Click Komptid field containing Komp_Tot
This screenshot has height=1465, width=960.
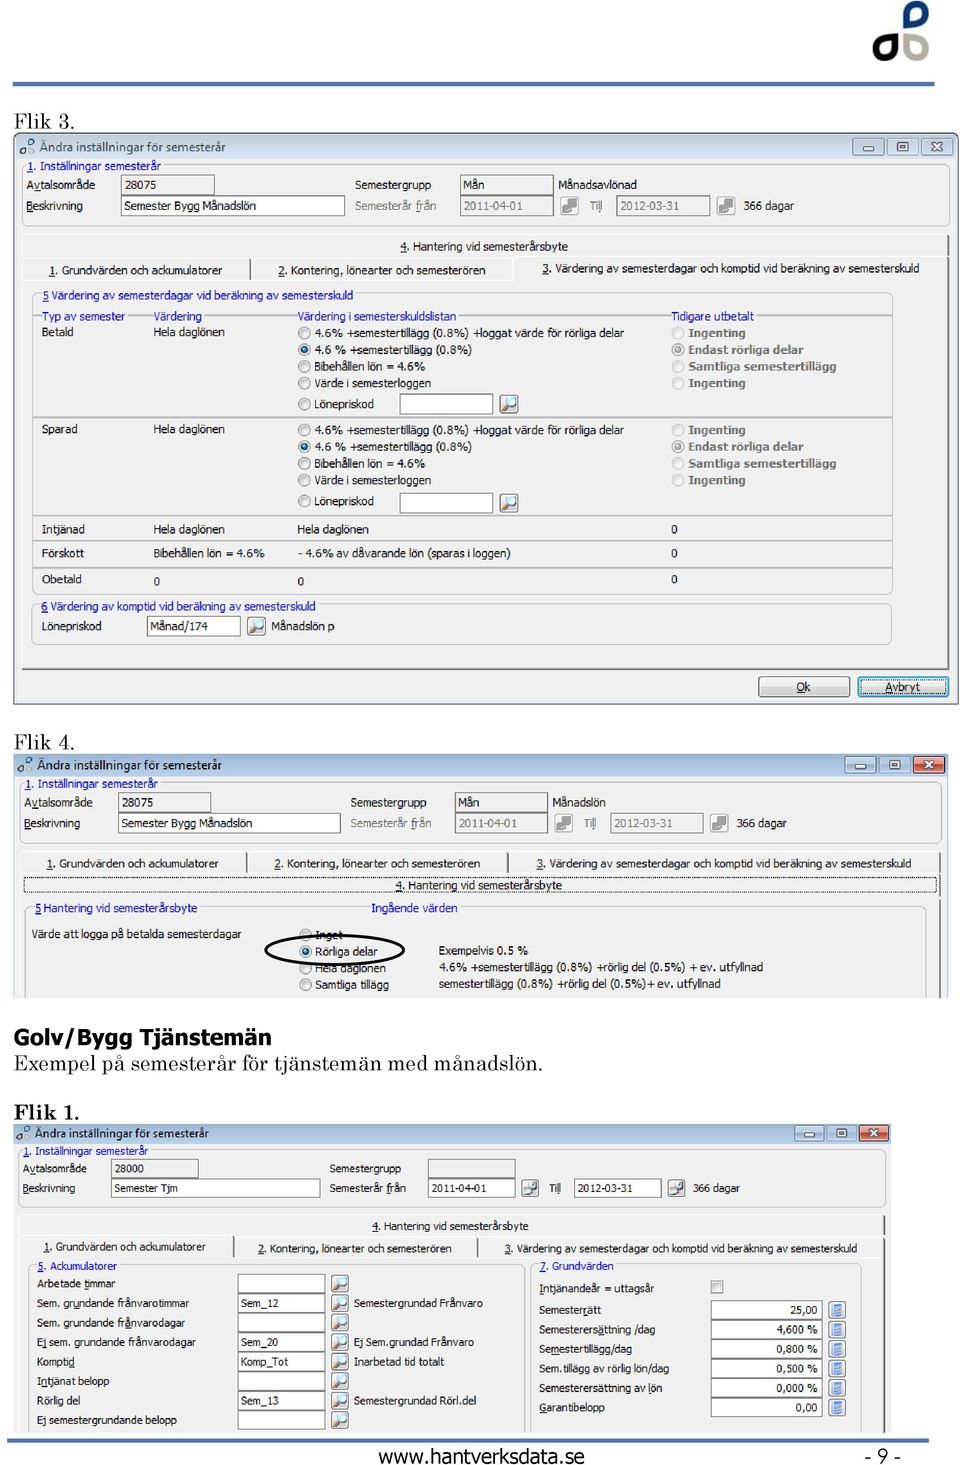(x=281, y=1361)
